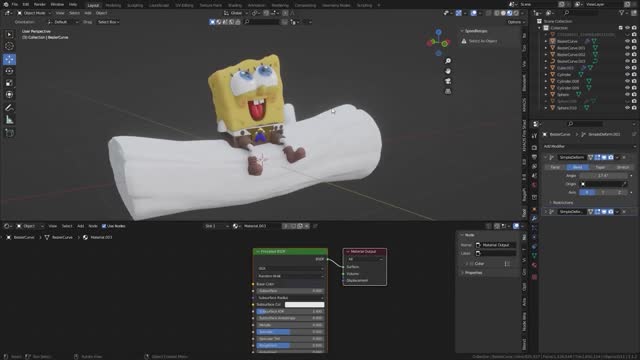Open the Add Modifier dropdown

click(x=589, y=147)
